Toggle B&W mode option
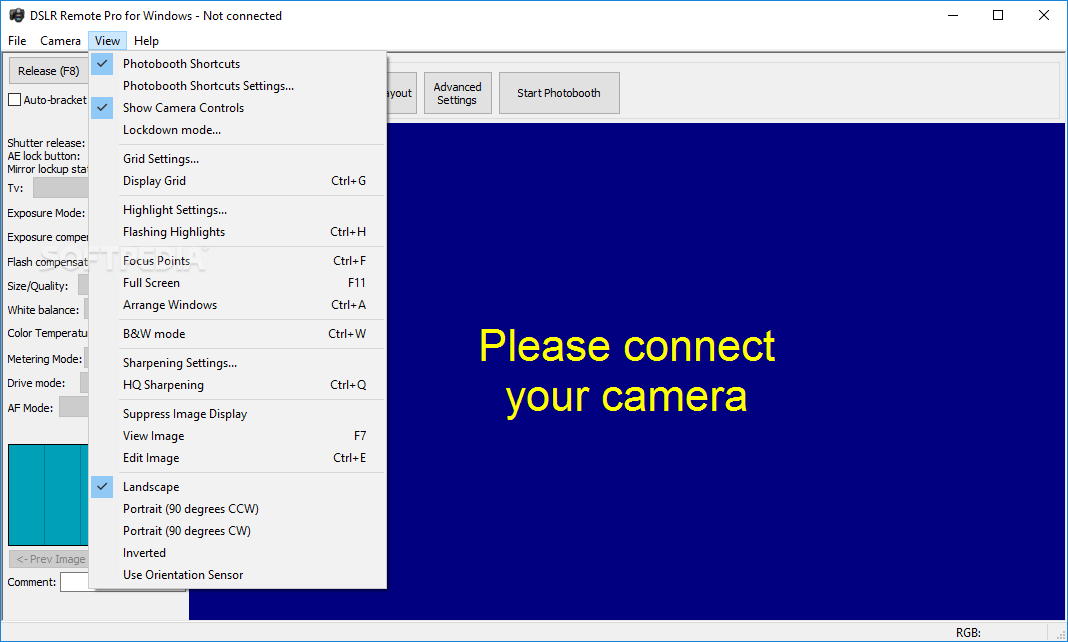This screenshot has height=642, width=1068. (x=238, y=334)
